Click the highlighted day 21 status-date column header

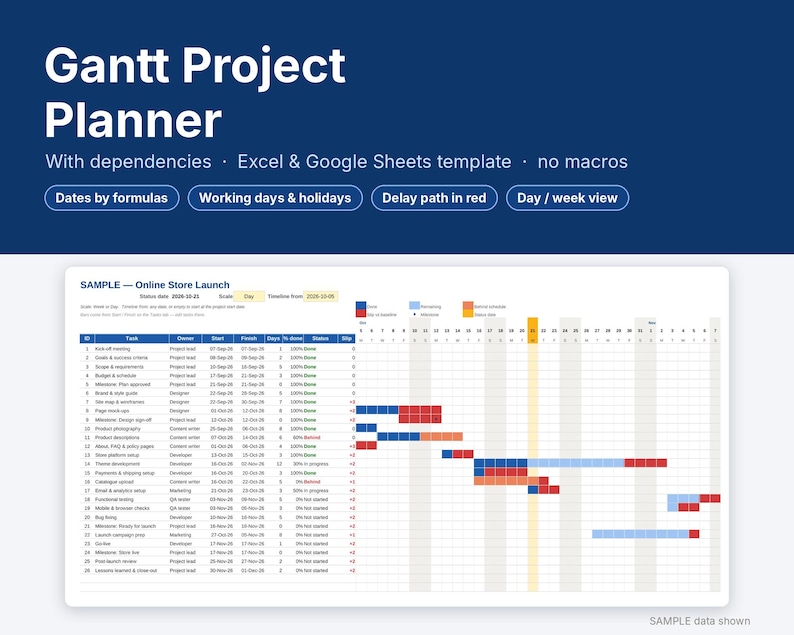(533, 330)
